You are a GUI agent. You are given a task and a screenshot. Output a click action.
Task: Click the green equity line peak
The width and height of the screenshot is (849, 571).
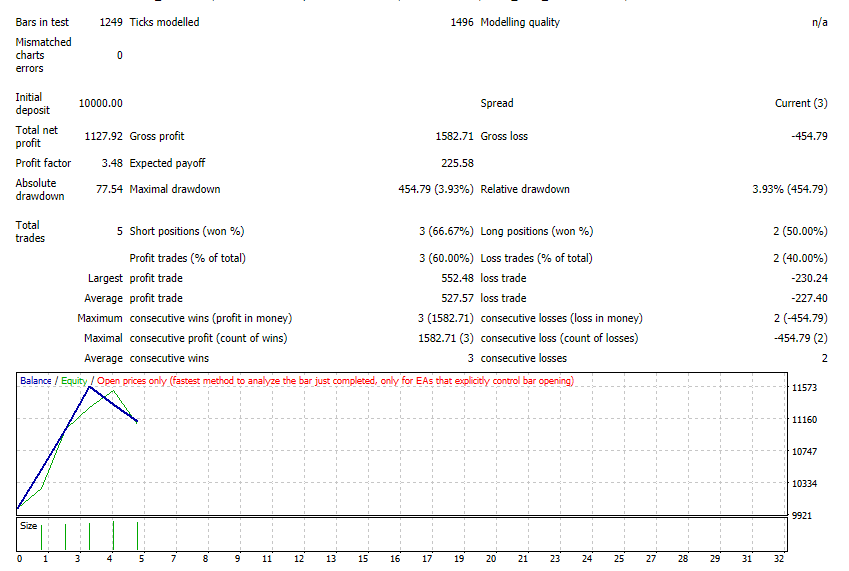[x=113, y=391]
